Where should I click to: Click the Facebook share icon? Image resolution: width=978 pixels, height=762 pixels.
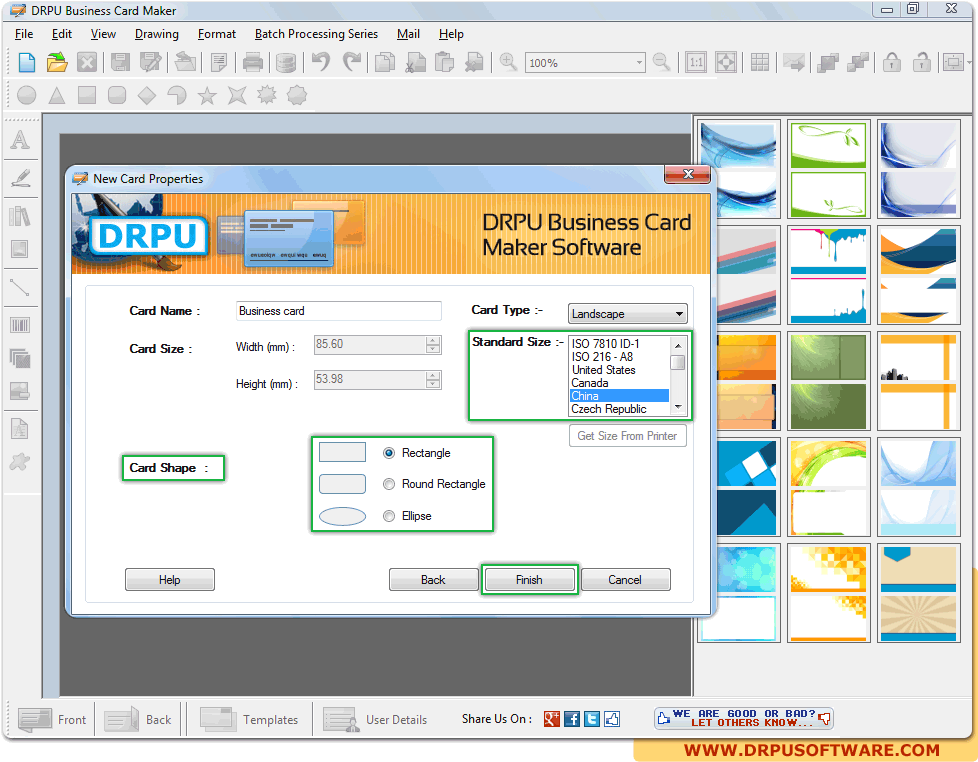[x=572, y=719]
